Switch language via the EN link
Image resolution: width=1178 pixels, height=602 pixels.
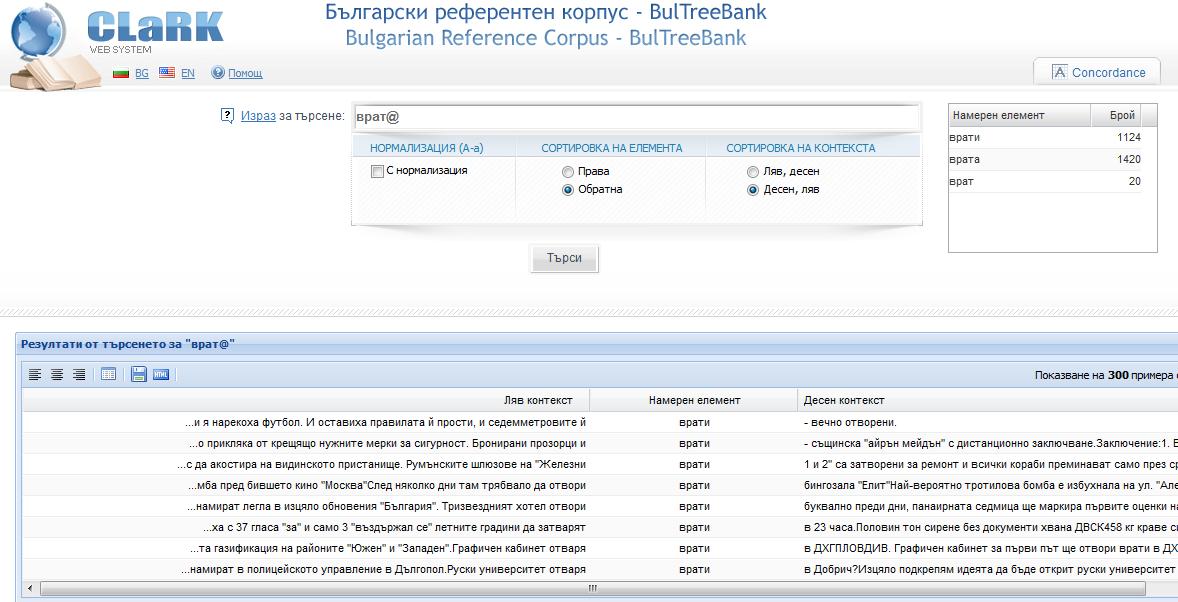point(188,73)
